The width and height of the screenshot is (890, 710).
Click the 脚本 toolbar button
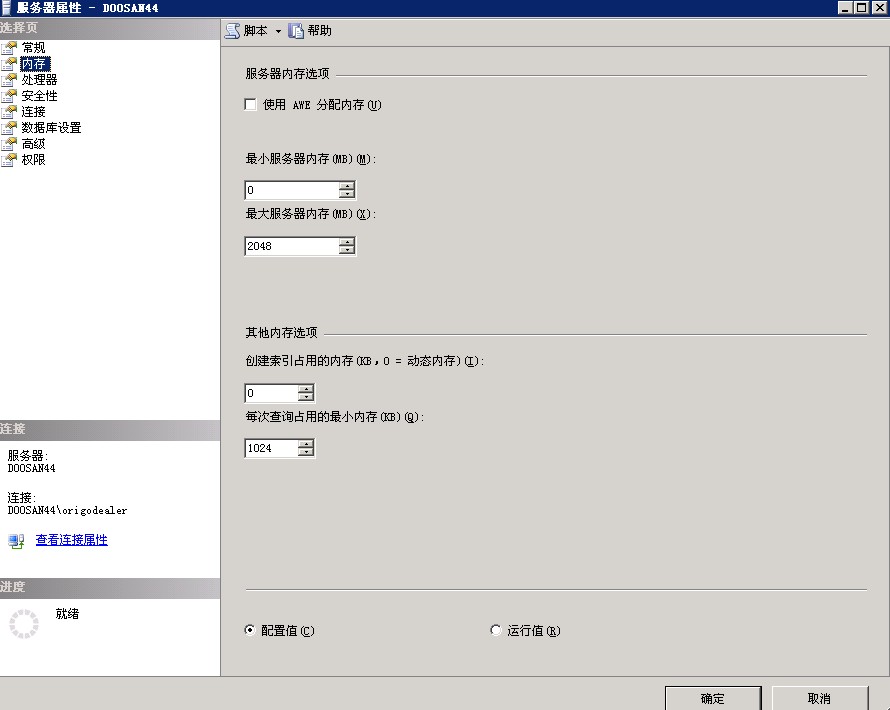[x=247, y=31]
